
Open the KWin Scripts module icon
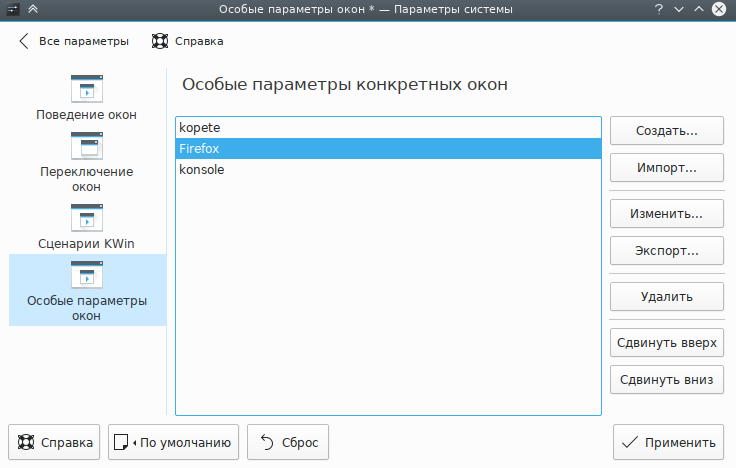point(87,218)
